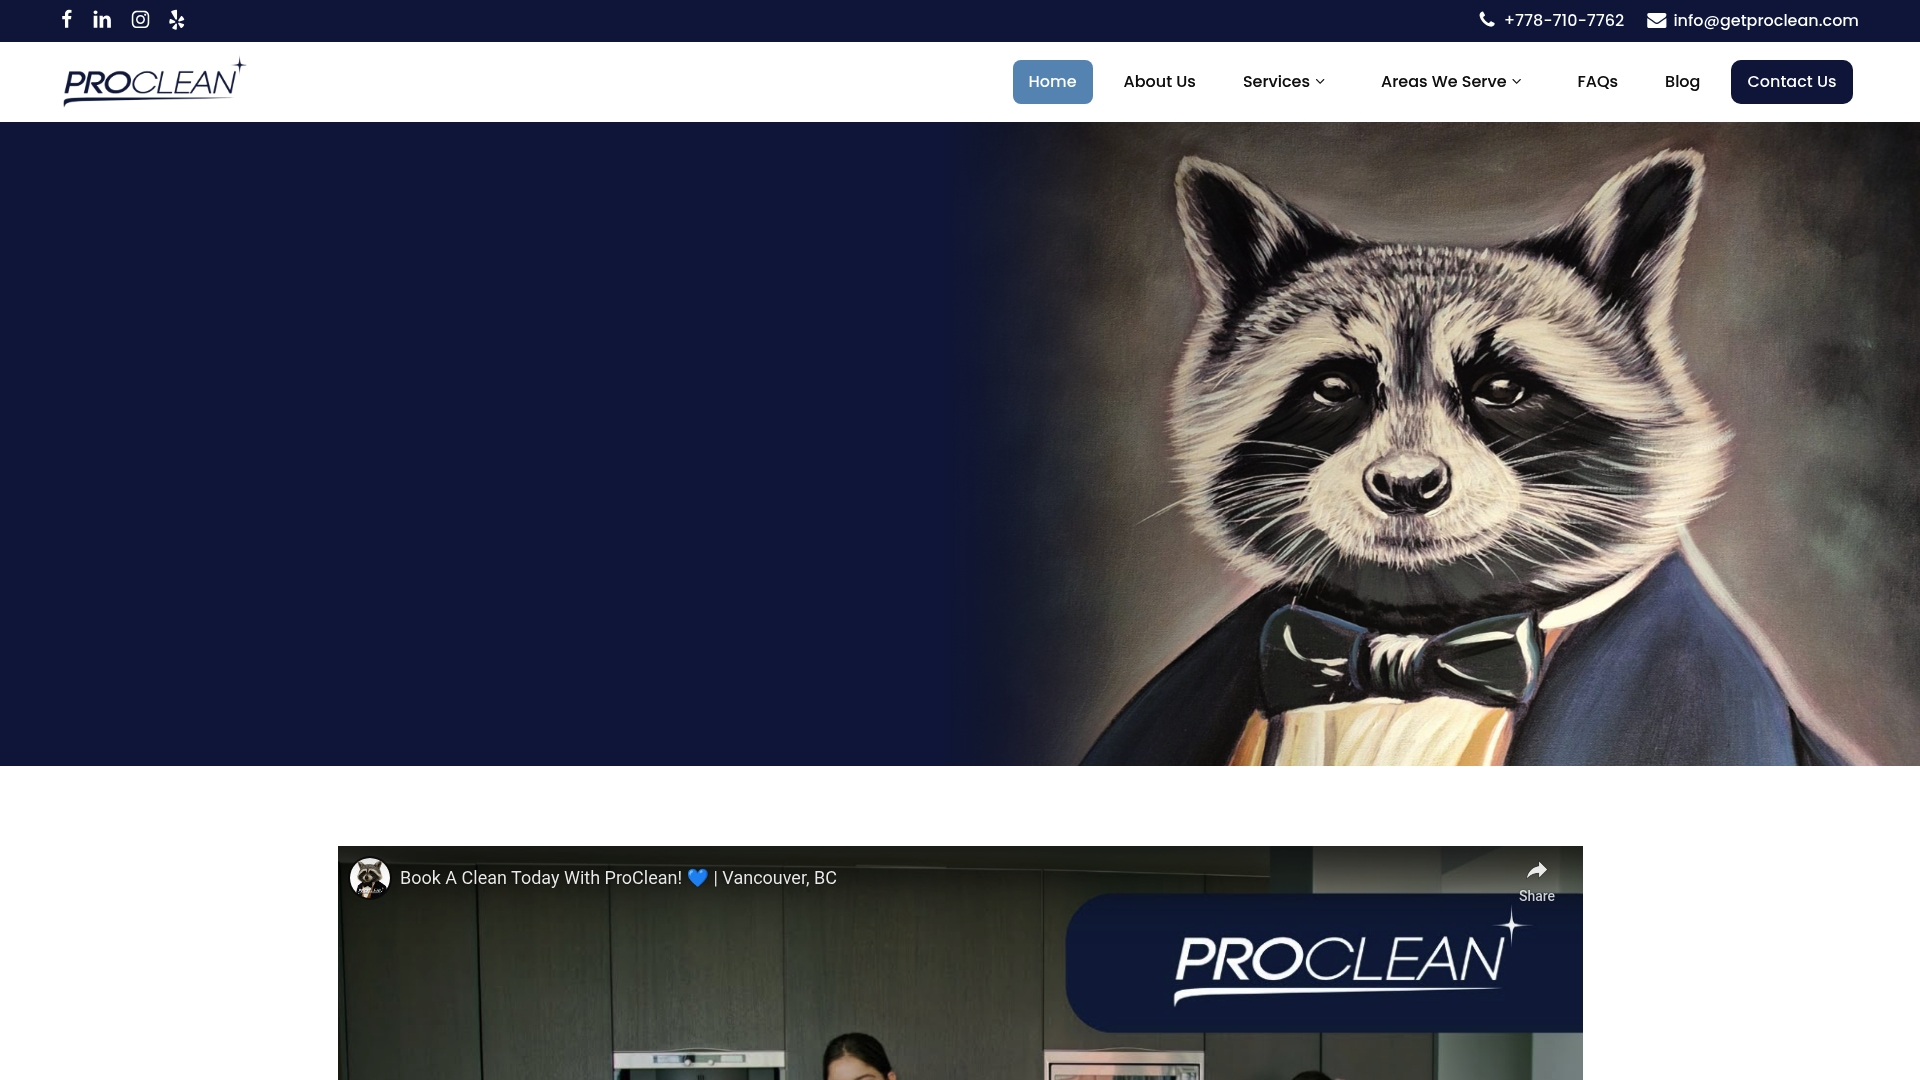Click the info@getproclean.com email link
Viewport: 1920px width, 1080px height.
coord(1765,20)
